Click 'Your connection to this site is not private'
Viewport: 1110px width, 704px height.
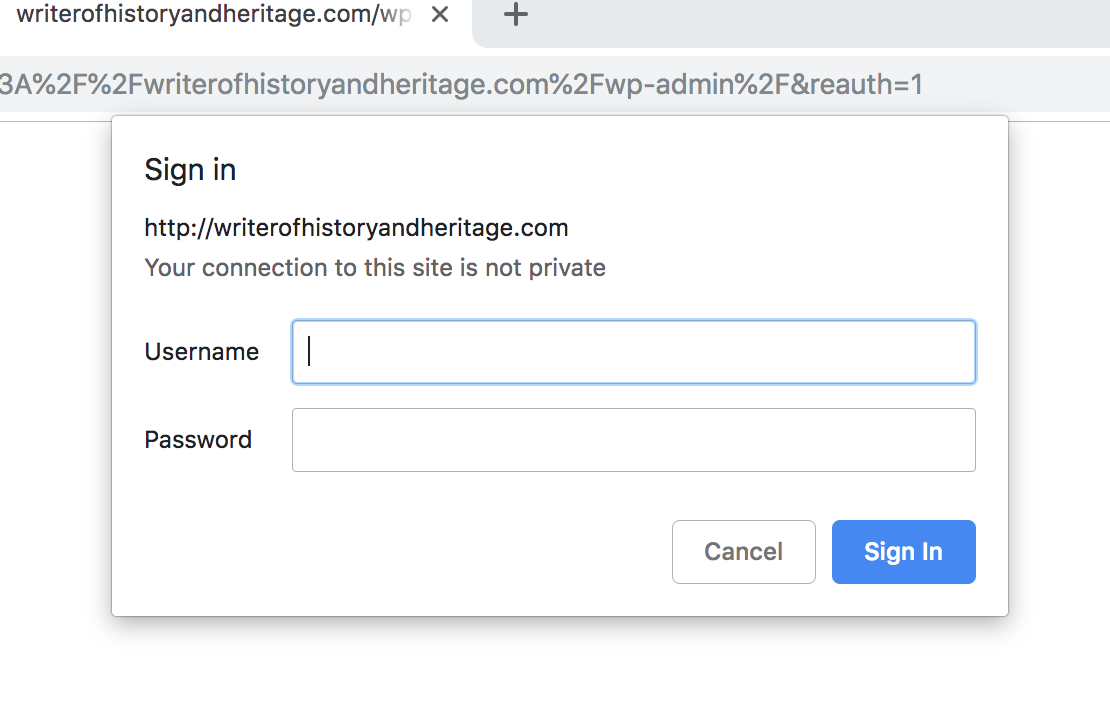click(375, 268)
